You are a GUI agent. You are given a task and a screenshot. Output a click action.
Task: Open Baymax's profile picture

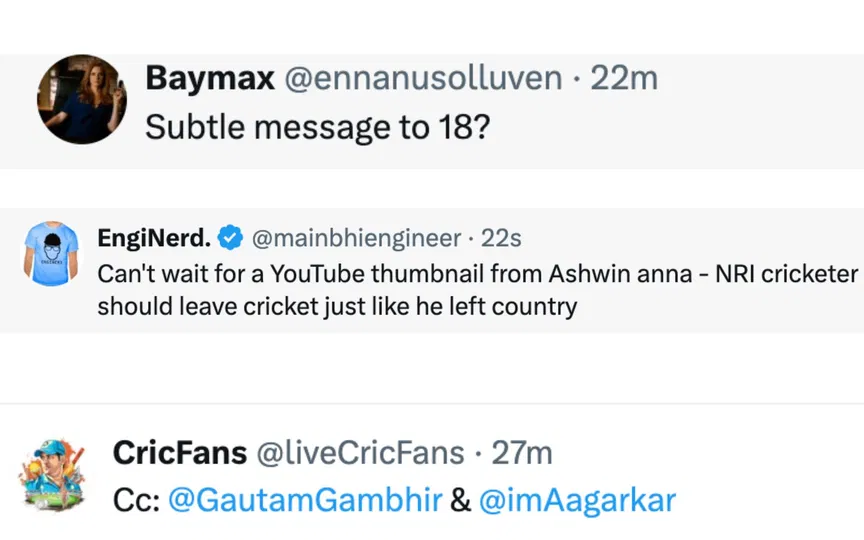[82, 100]
